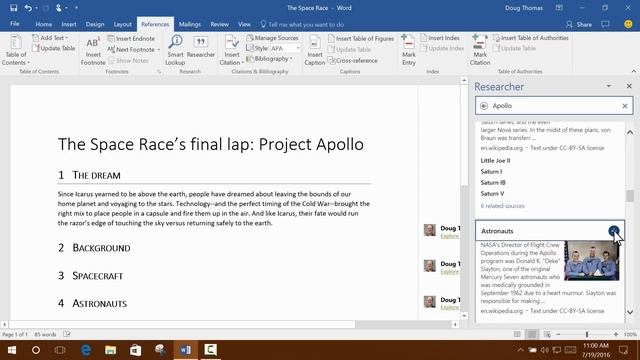This screenshot has width=640, height=360.
Task: Update Table in Table of Contents group
Action: (53, 48)
